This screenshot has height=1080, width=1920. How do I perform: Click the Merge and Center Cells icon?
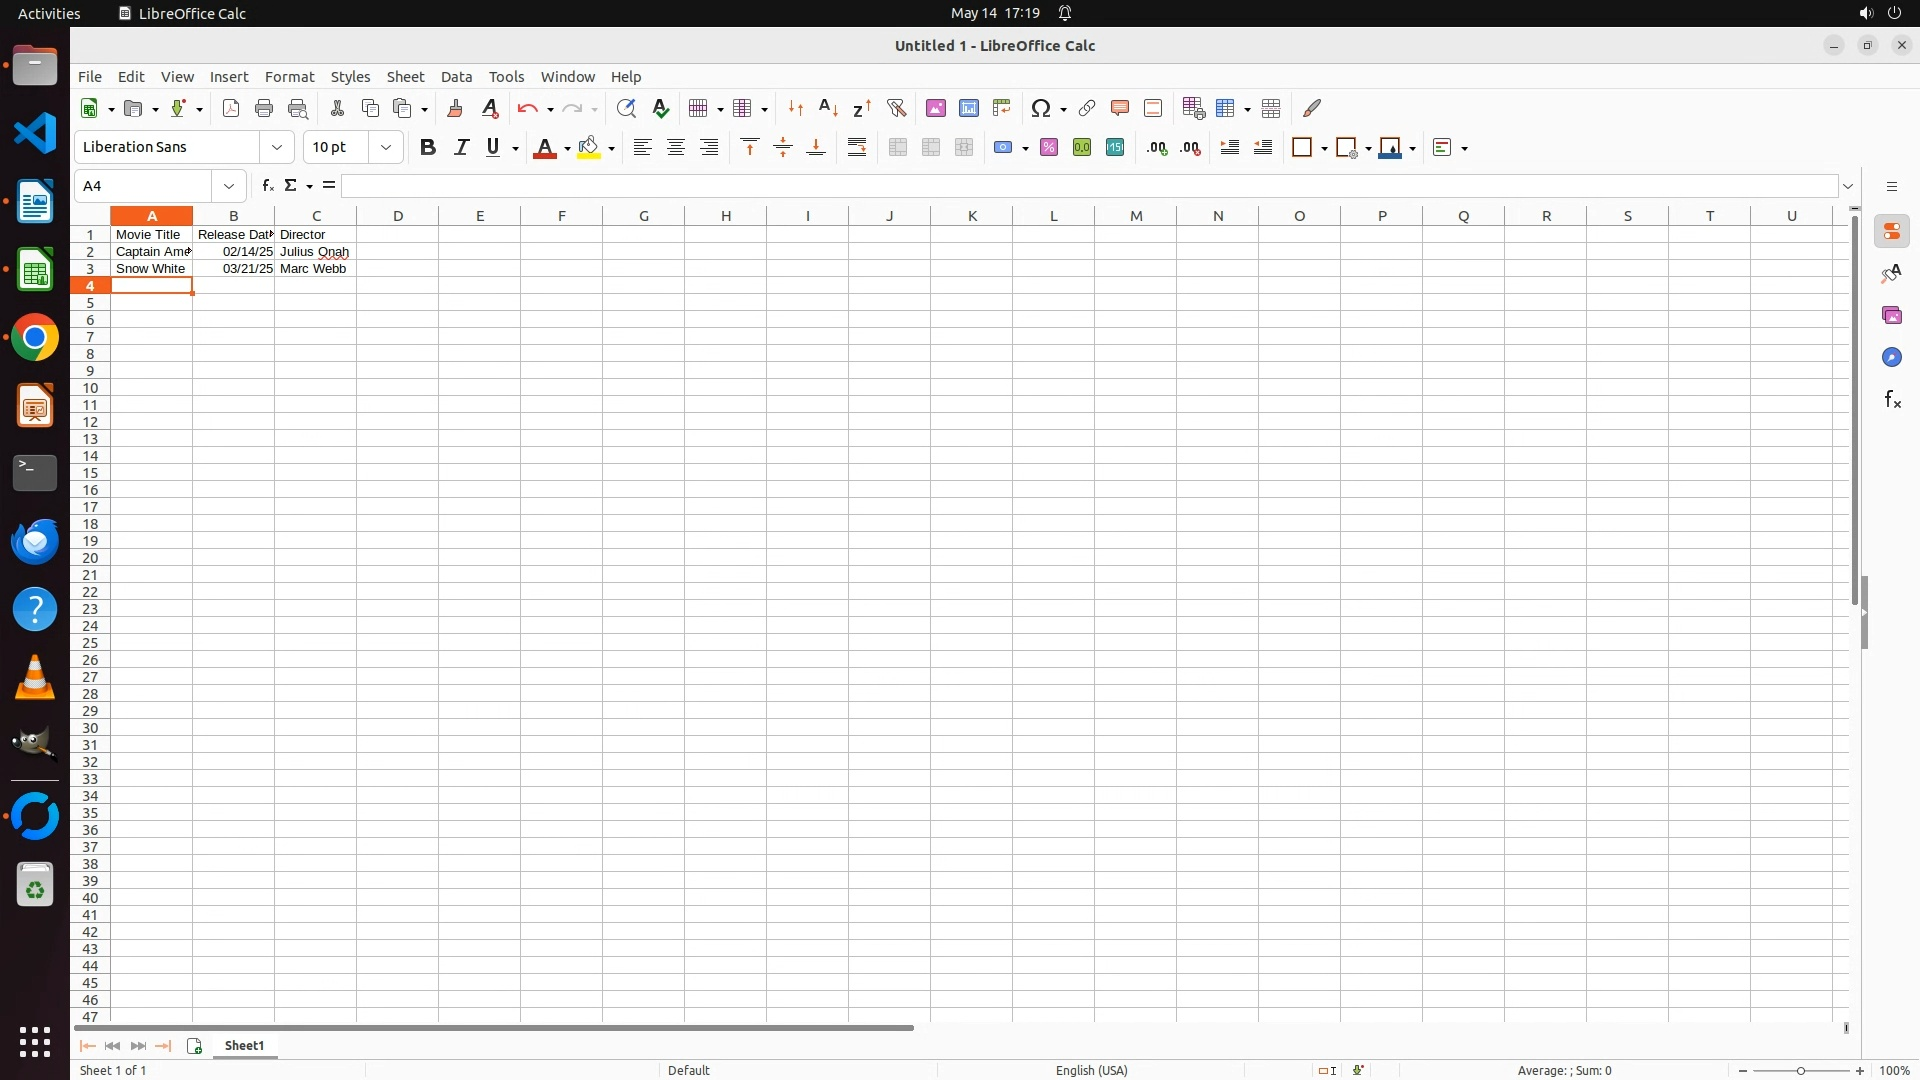tap(898, 148)
